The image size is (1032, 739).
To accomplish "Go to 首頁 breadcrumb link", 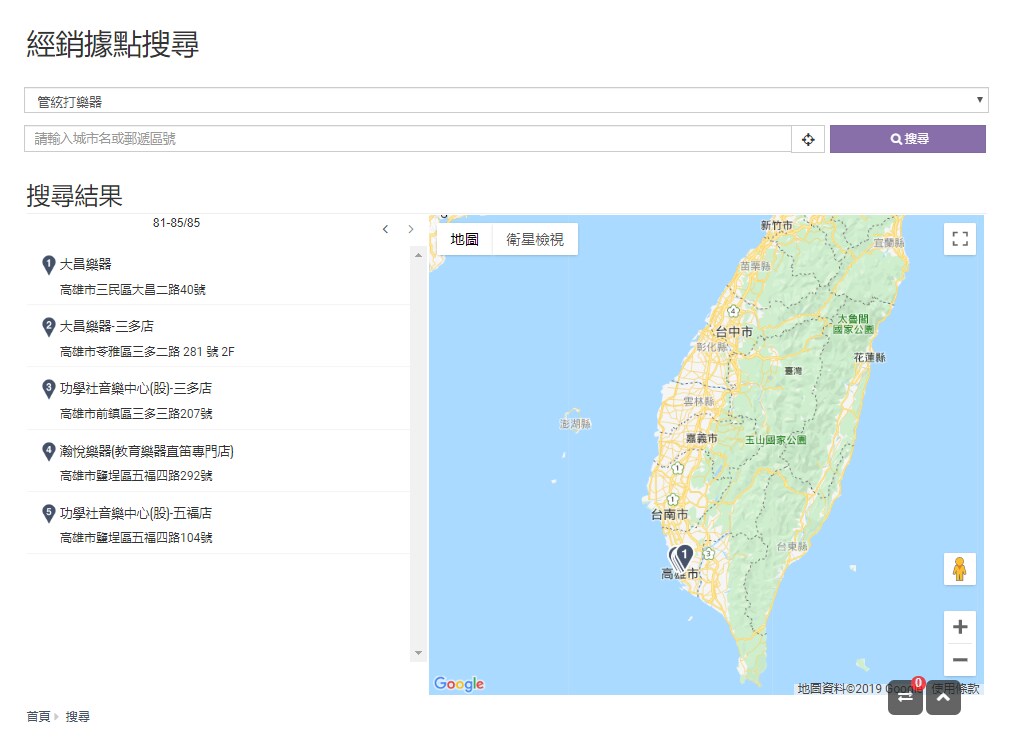I will pyautogui.click(x=38, y=716).
